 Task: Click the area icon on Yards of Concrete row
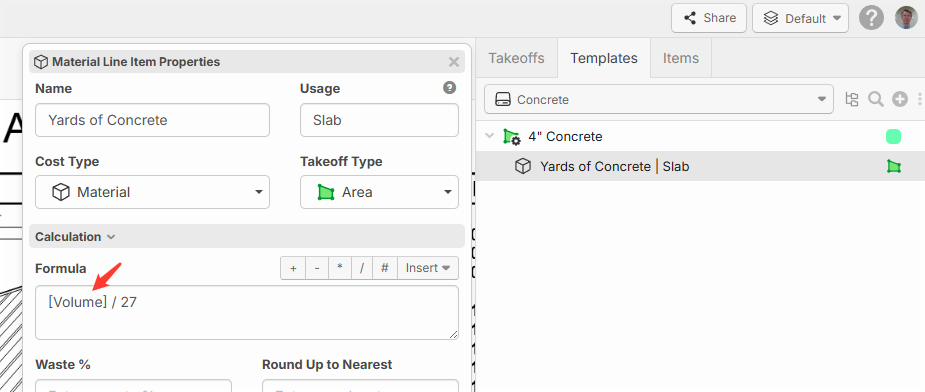pos(894,166)
